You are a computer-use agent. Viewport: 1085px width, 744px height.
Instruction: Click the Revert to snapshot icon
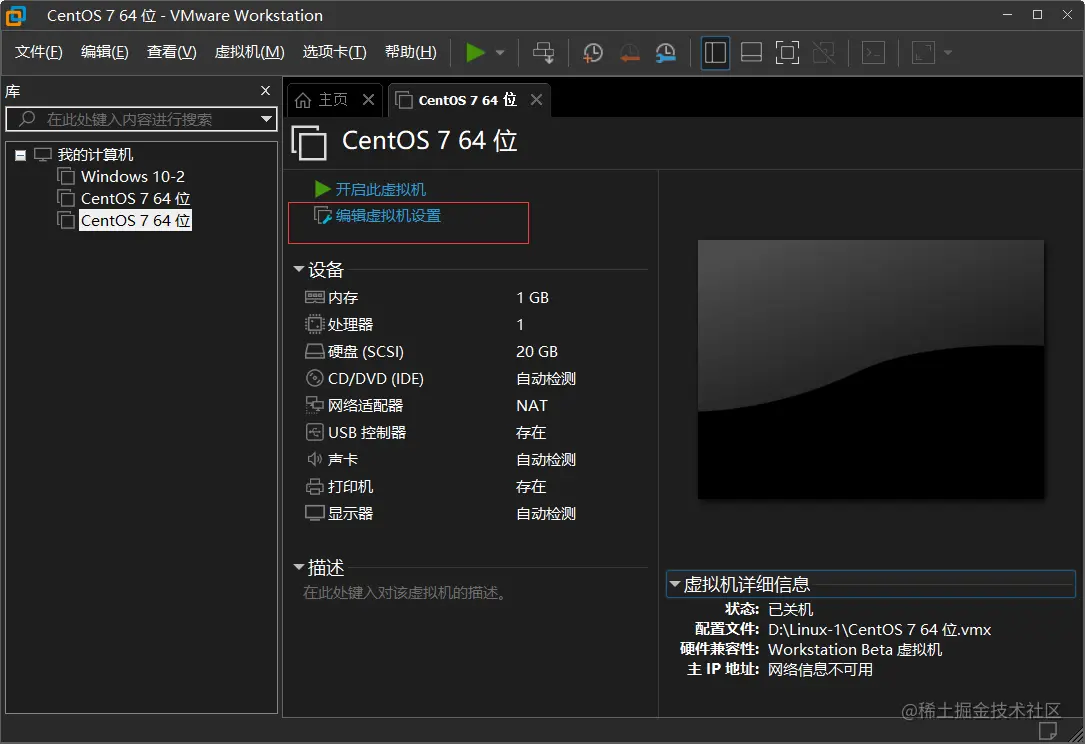(x=630, y=53)
